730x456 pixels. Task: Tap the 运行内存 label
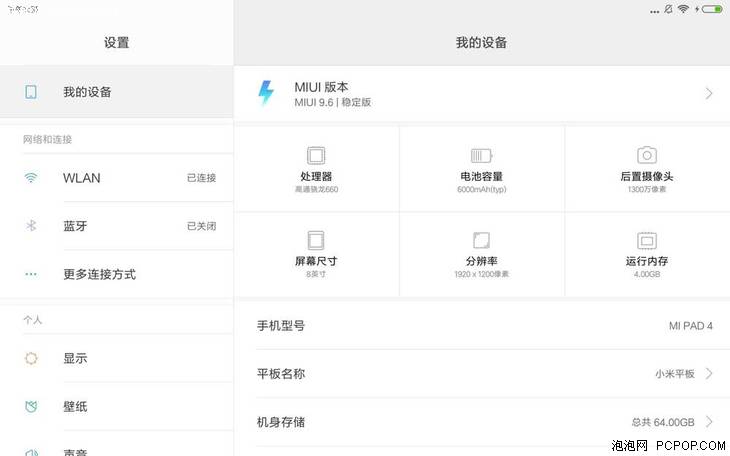click(x=647, y=261)
